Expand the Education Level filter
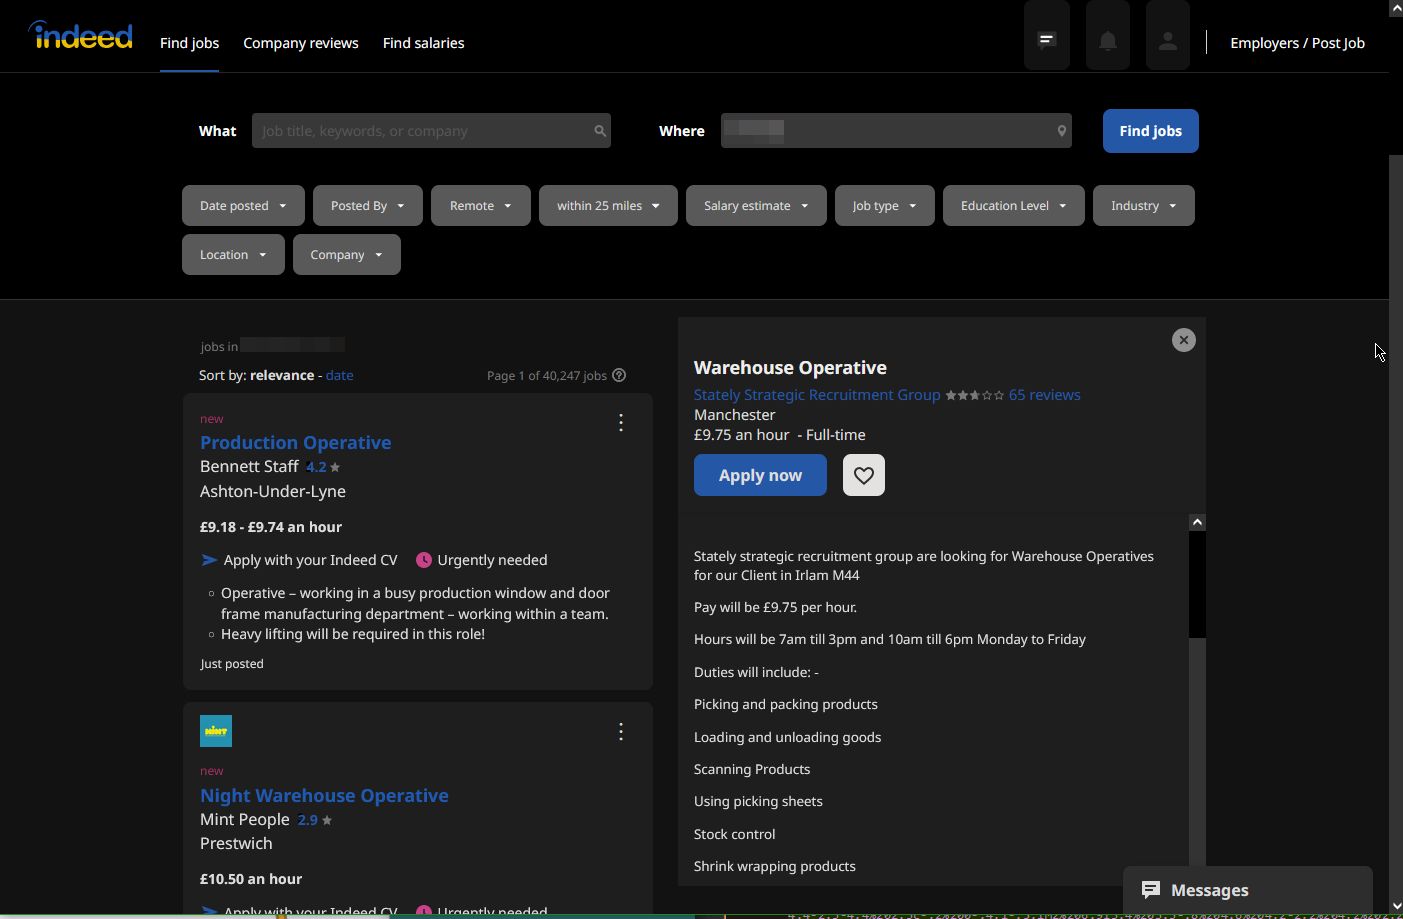This screenshot has height=919, width=1403. pyautogui.click(x=1014, y=206)
